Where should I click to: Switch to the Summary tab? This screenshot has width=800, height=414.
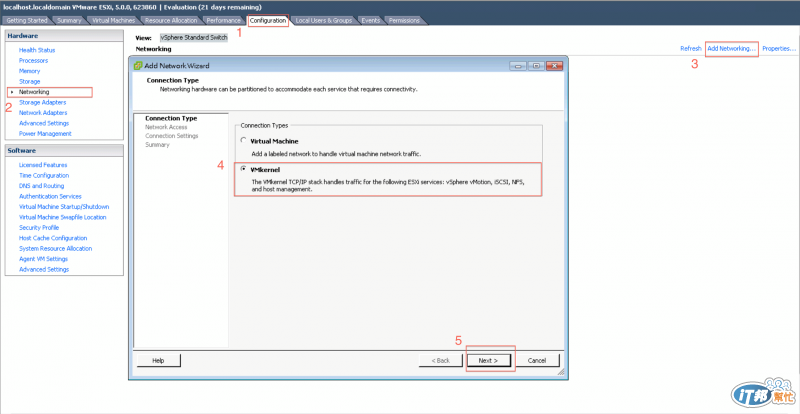pos(69,20)
